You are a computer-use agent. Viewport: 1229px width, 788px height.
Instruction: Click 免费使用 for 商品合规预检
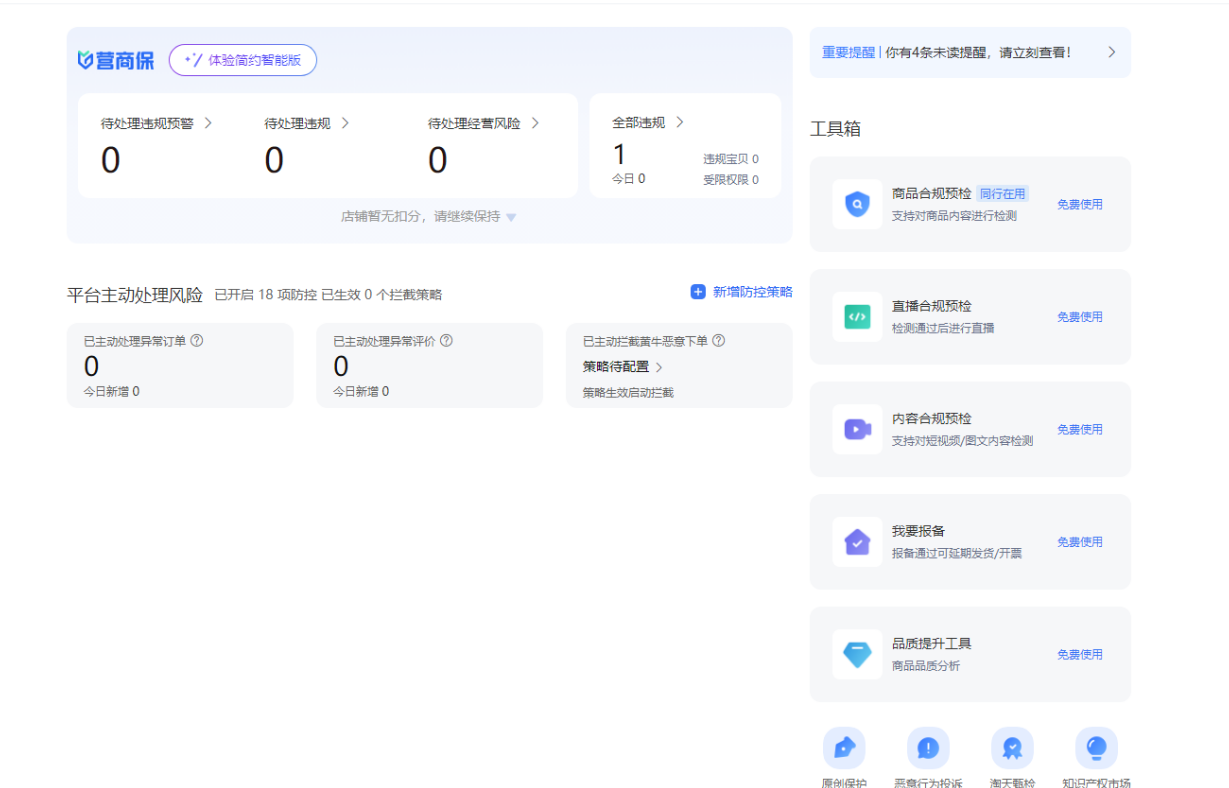pos(1080,204)
